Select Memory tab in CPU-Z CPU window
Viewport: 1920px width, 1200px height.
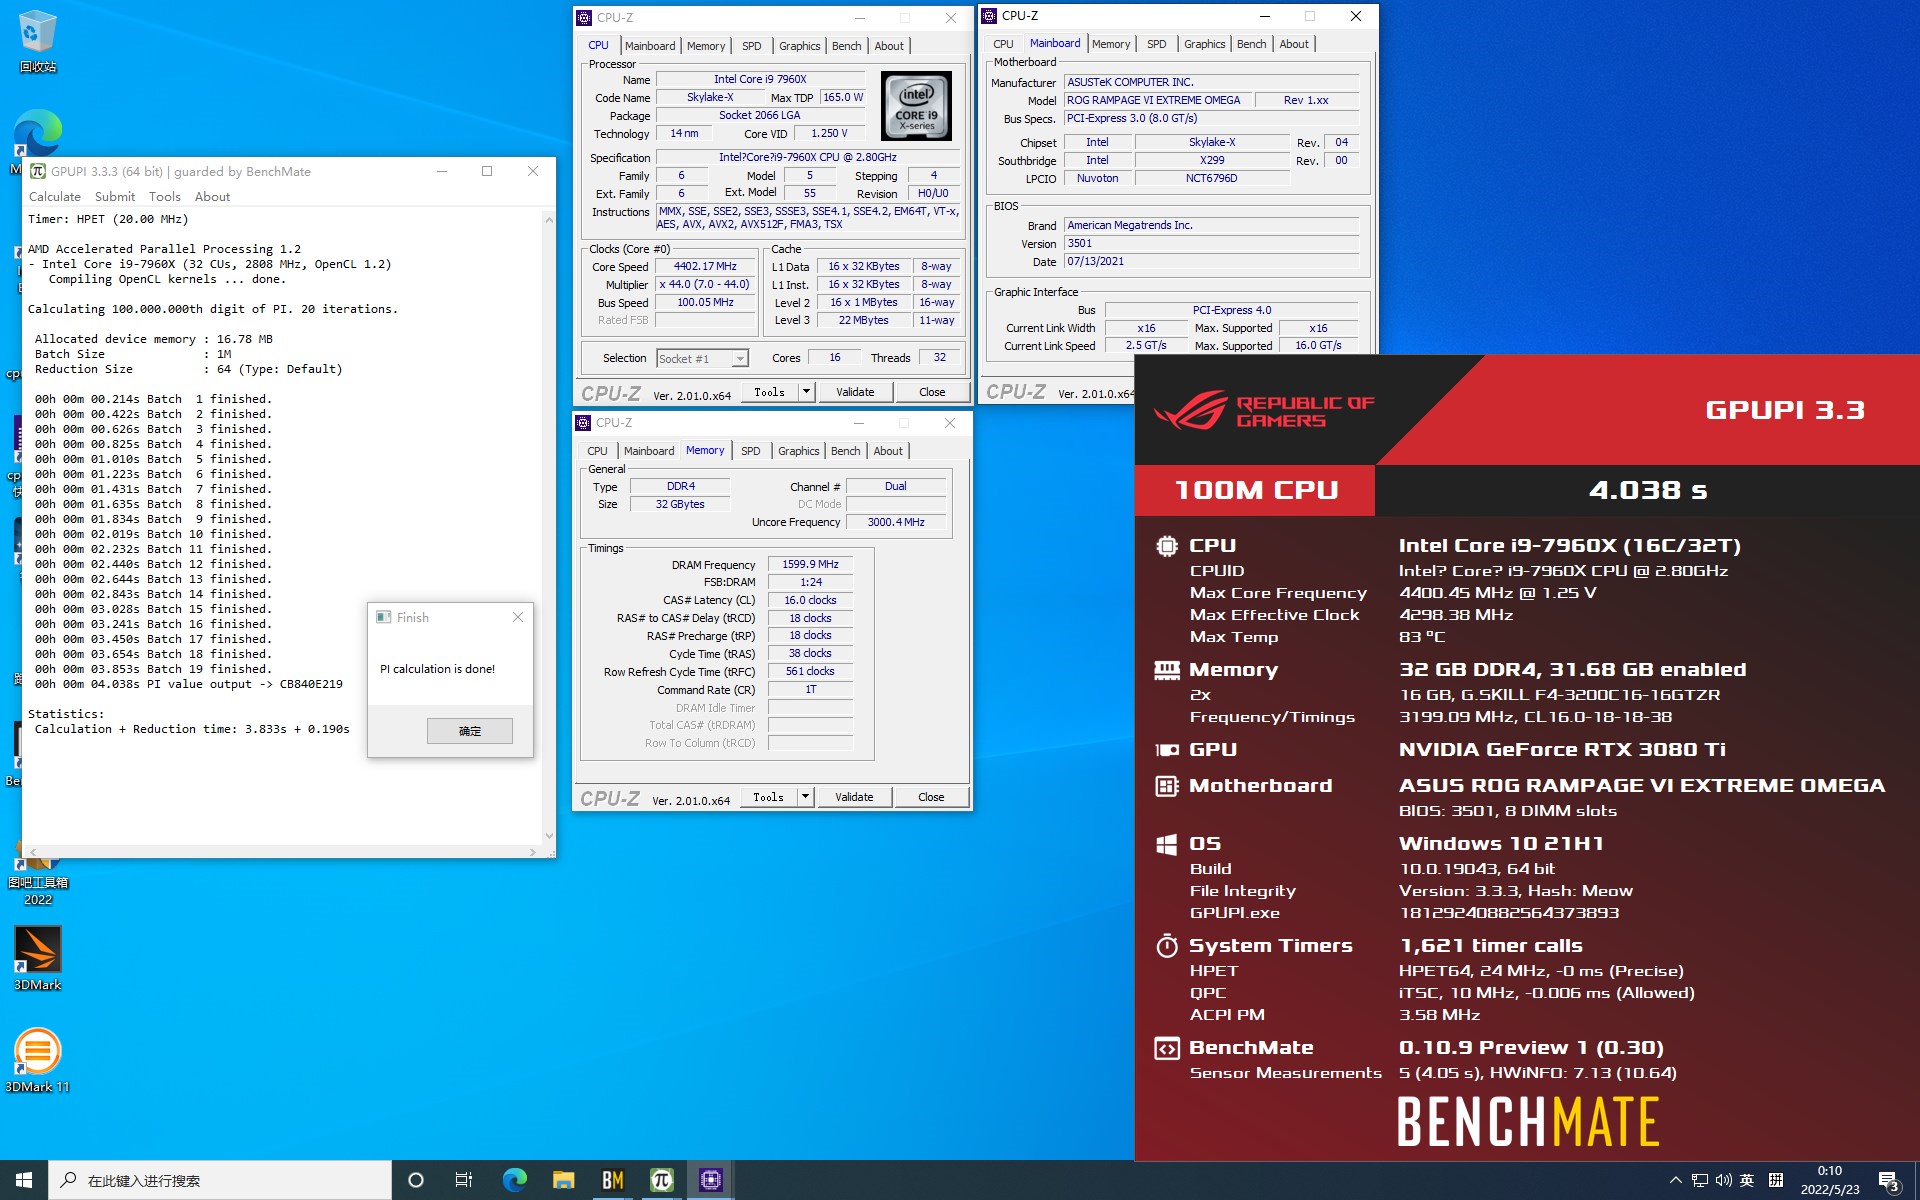click(706, 46)
